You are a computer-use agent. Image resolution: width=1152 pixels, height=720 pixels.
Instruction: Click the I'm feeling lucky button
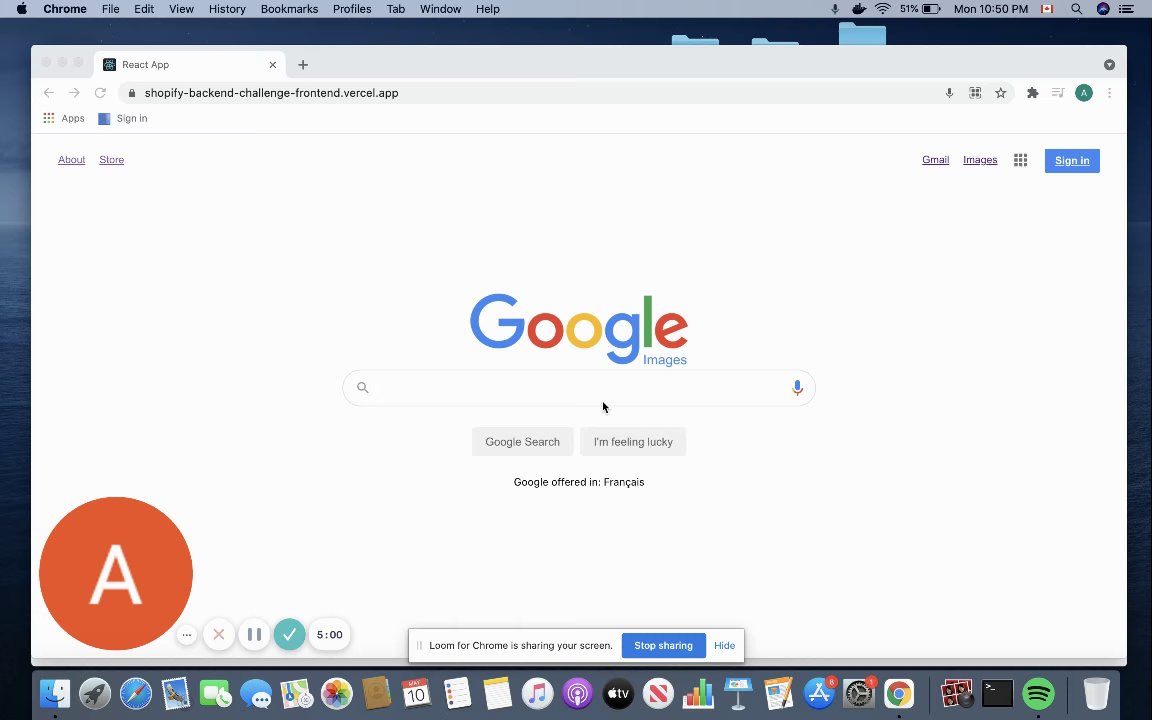633,442
